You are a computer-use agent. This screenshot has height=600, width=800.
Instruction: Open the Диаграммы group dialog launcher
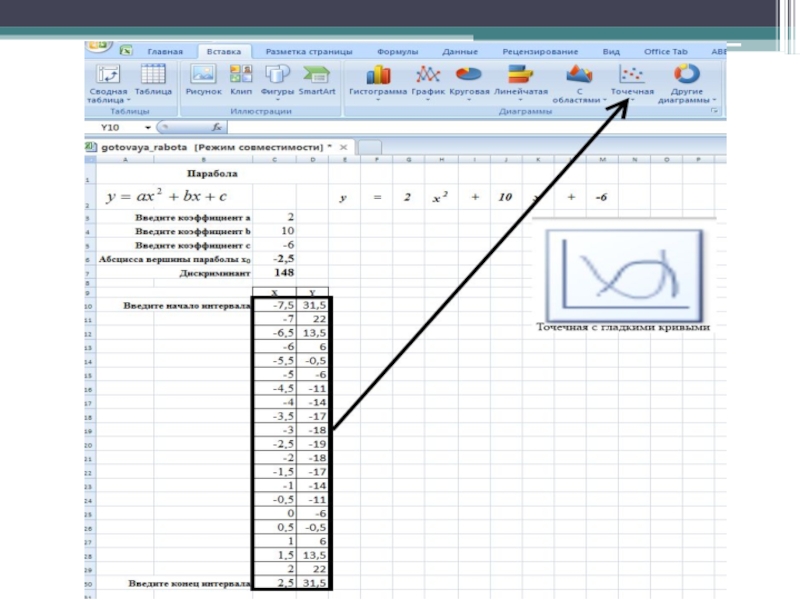click(714, 111)
